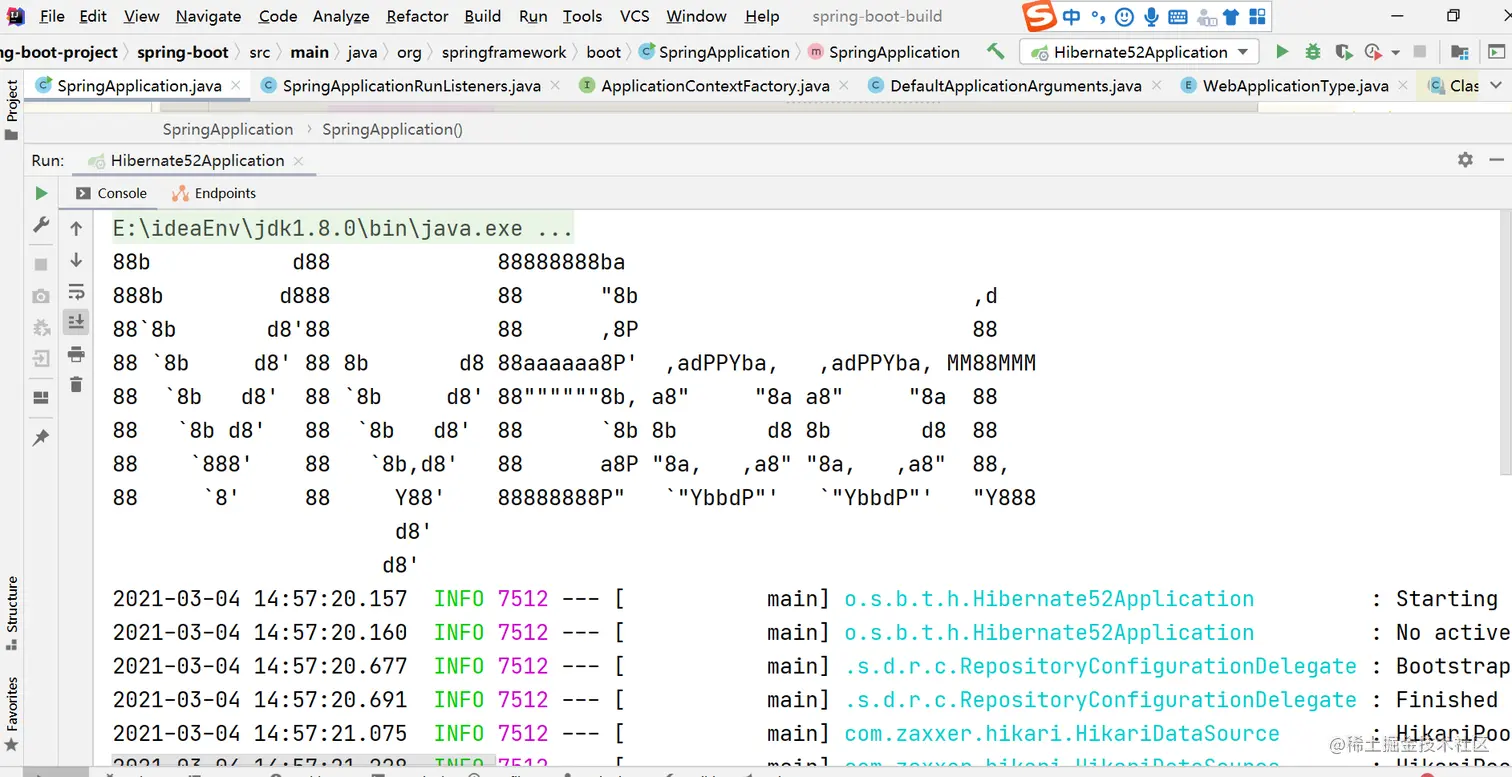Open the VCS menu

pos(634,16)
